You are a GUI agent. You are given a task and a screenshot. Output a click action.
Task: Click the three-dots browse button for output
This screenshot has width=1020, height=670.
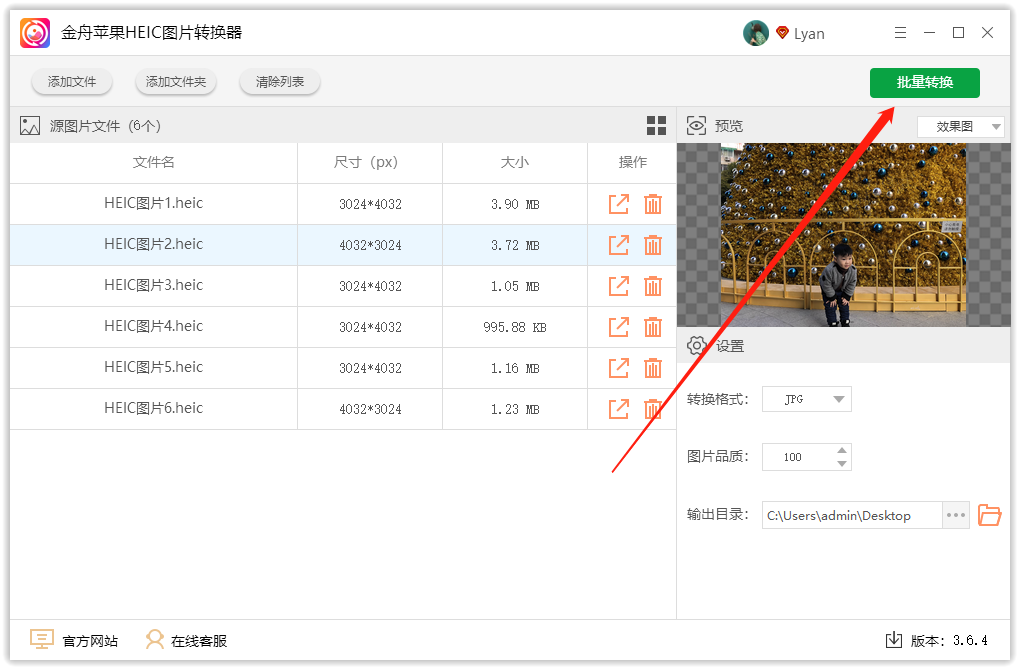[956, 515]
